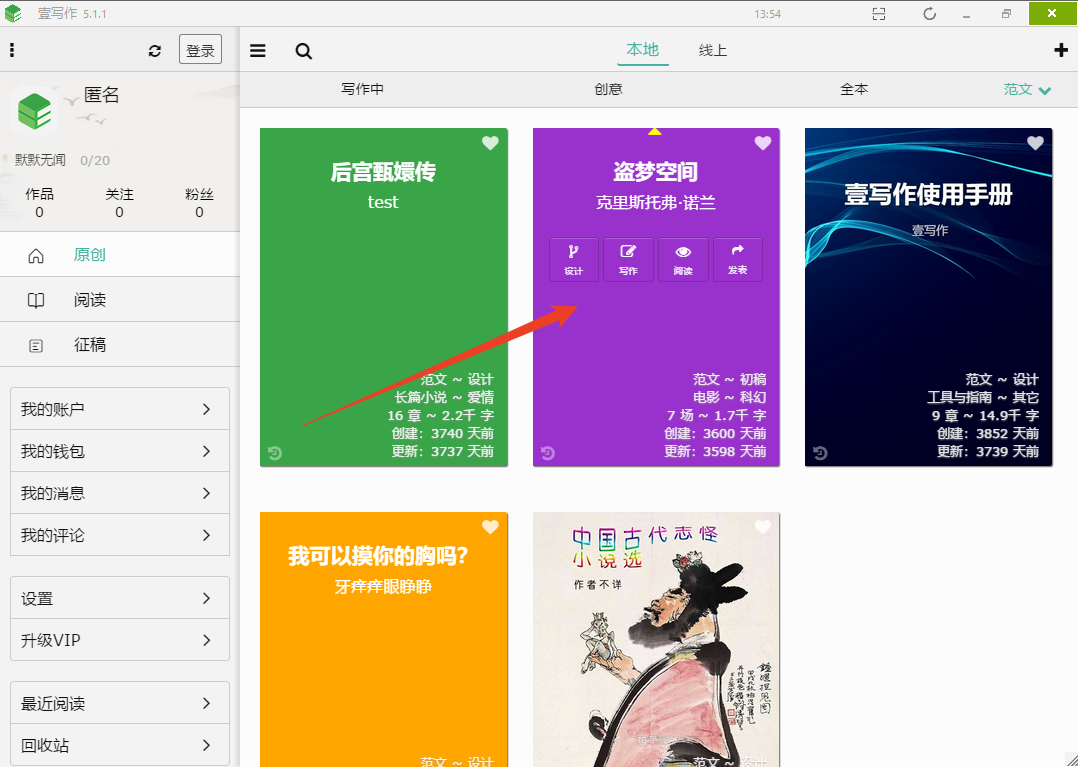Select the 创意 filter tab
Screen dimensions: 1078x767
click(608, 89)
